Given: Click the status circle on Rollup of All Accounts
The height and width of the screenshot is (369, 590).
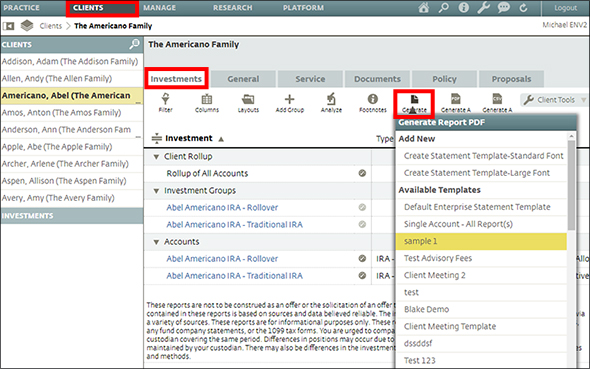Looking at the screenshot, I should [x=362, y=173].
